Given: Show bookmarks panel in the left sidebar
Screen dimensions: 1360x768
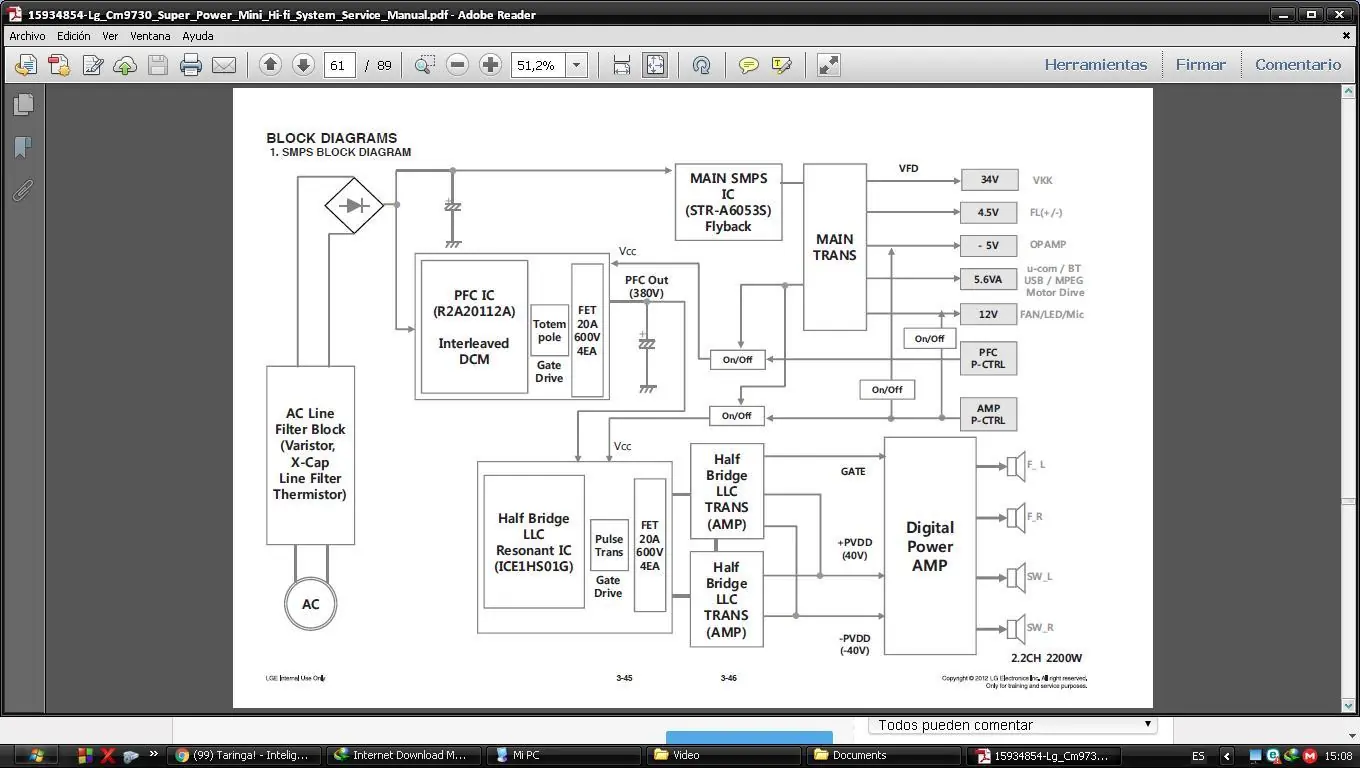Looking at the screenshot, I should point(23,148).
